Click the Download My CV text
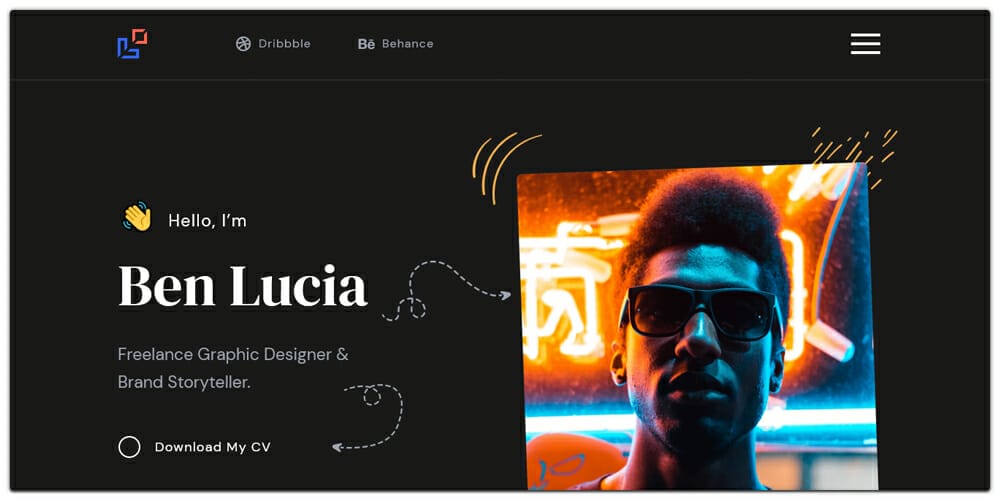Image resolution: width=1000 pixels, height=500 pixels. click(213, 447)
